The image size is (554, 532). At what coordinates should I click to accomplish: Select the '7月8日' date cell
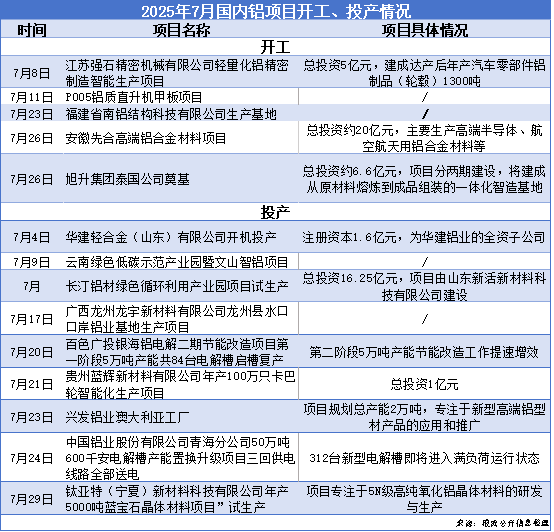point(32,73)
